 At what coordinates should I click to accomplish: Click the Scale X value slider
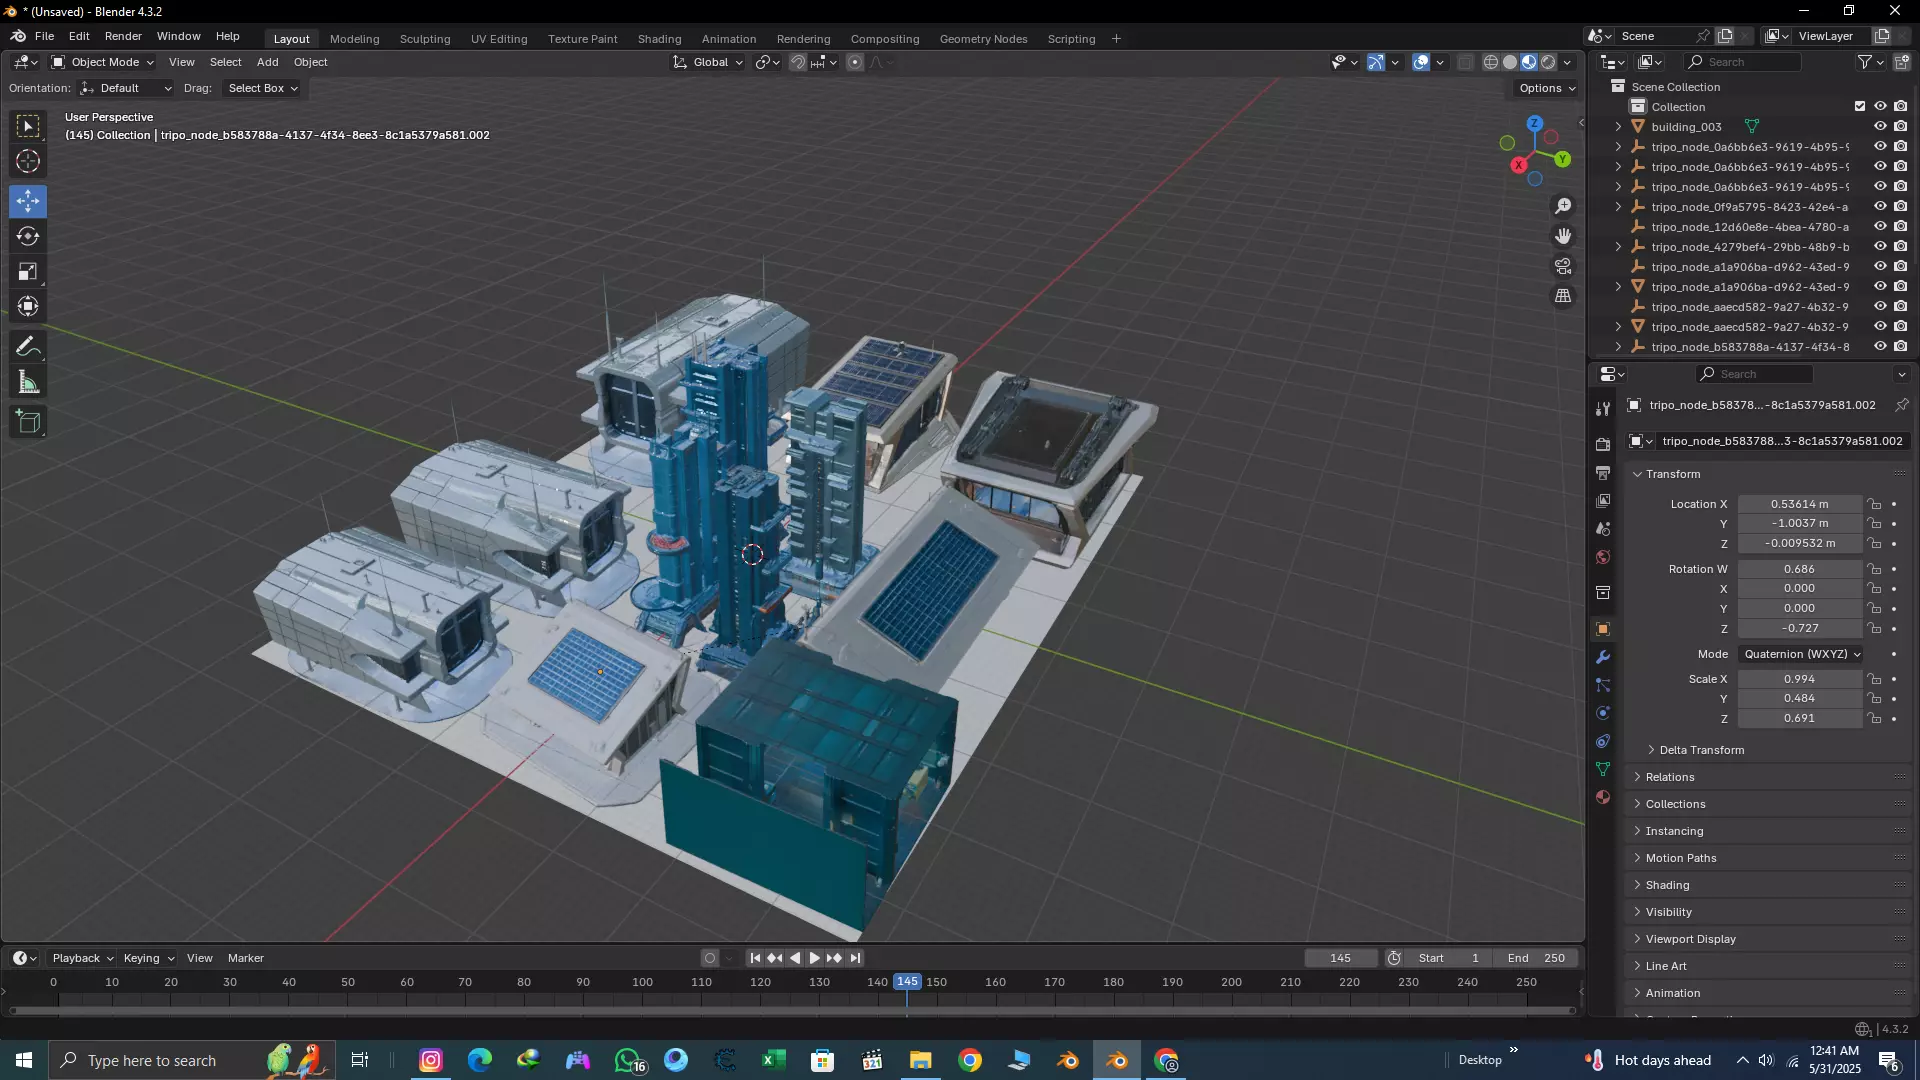click(x=1798, y=680)
